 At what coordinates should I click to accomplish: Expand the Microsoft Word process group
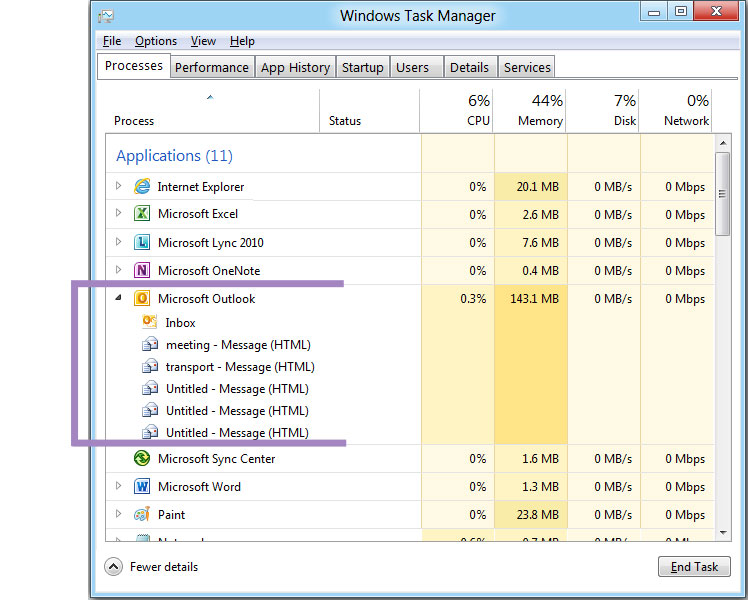click(x=118, y=487)
